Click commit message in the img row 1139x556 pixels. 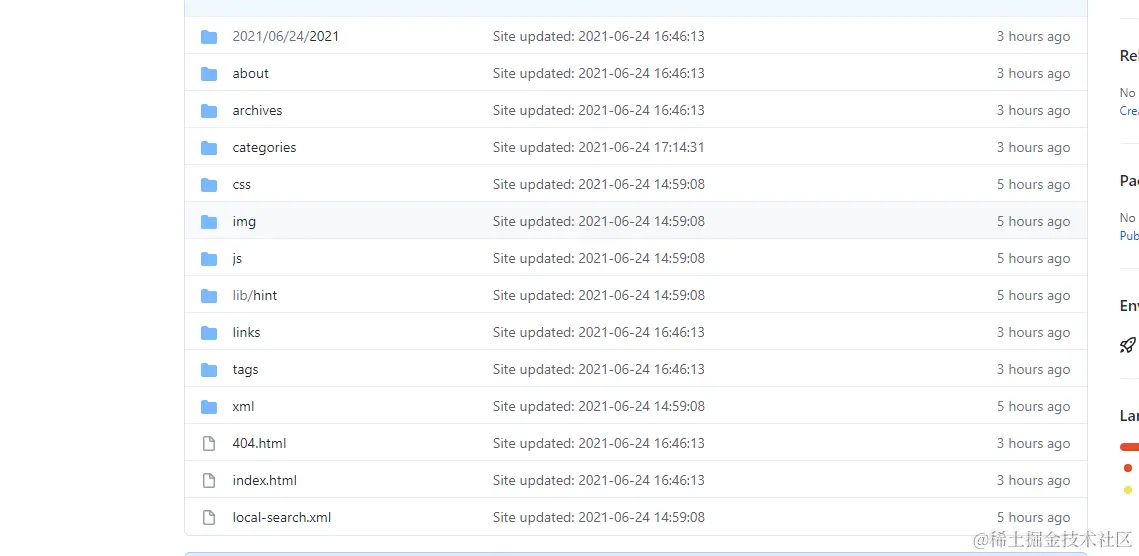(x=599, y=222)
